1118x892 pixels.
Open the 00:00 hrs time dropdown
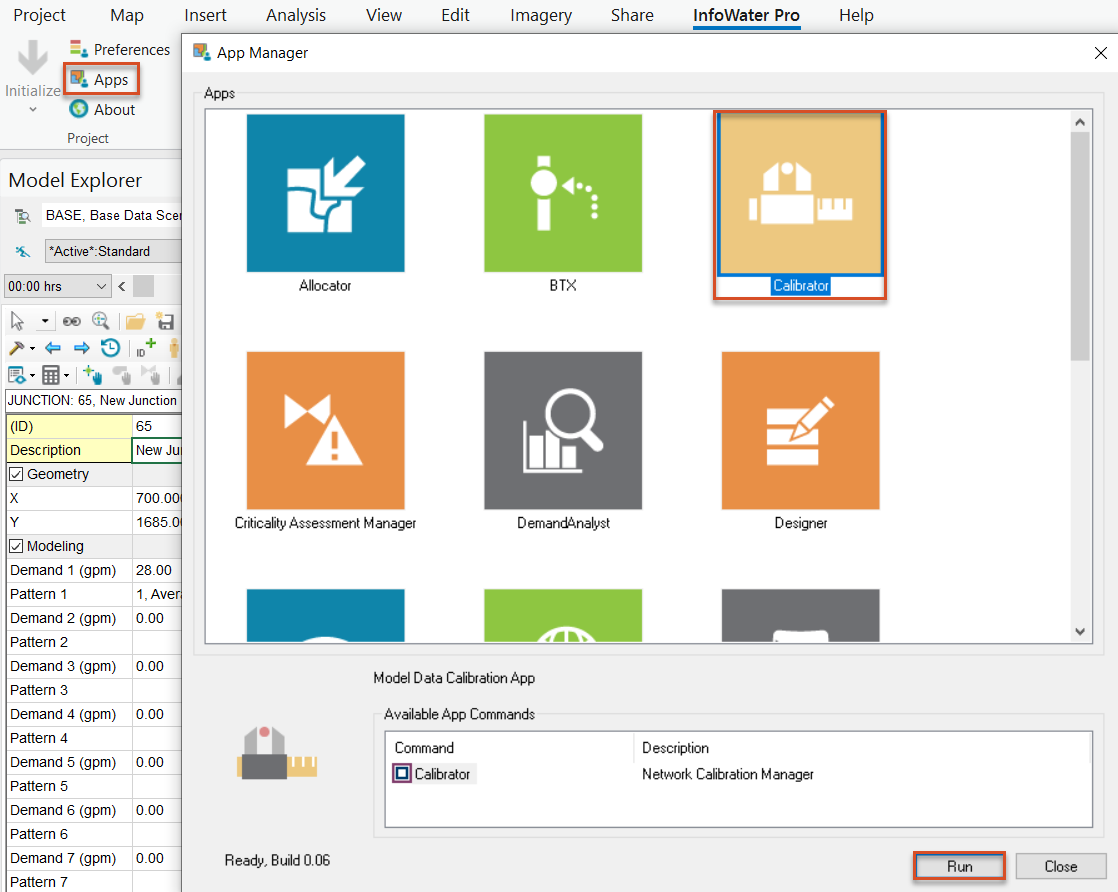click(x=57, y=287)
